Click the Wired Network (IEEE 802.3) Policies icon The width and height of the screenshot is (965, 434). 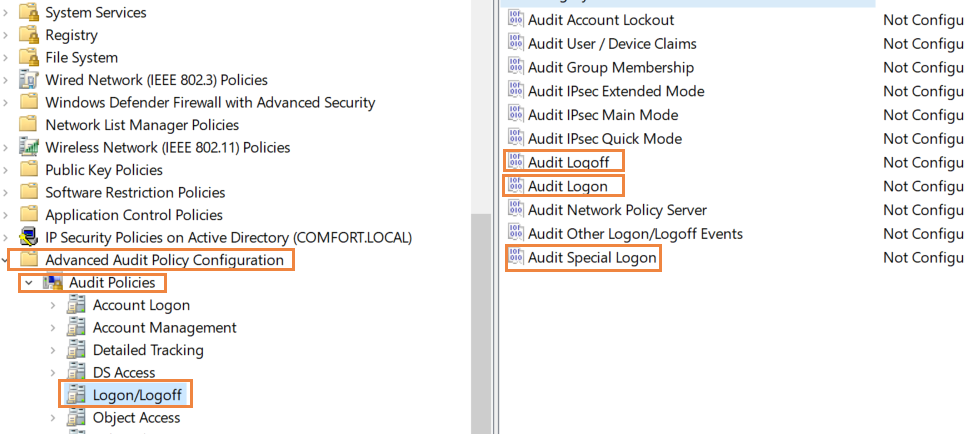[x=29, y=79]
